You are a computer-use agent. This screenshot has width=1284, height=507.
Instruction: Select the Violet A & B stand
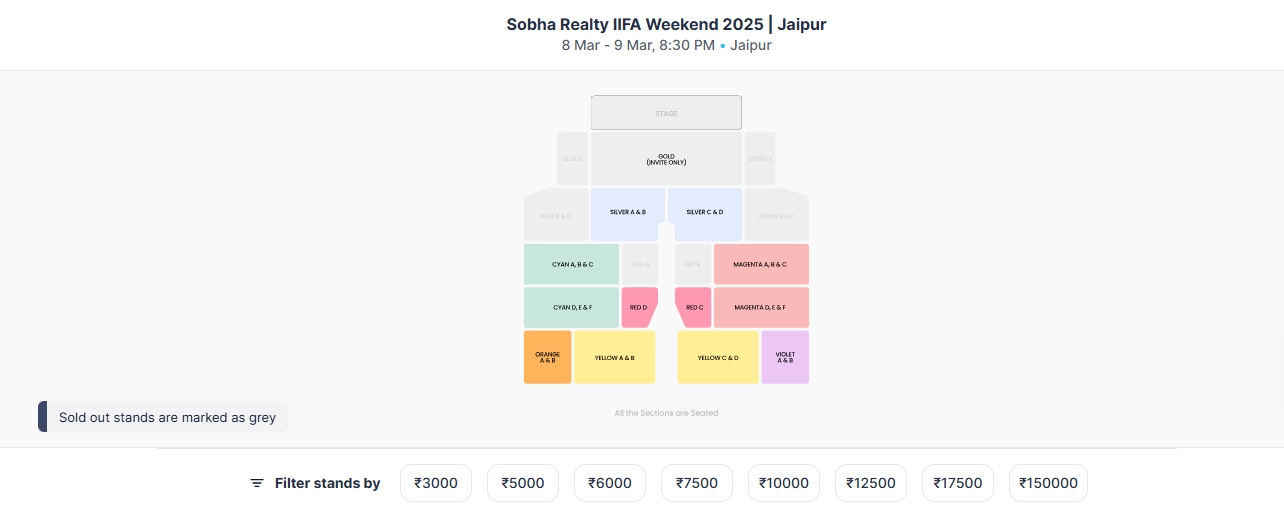coord(785,357)
